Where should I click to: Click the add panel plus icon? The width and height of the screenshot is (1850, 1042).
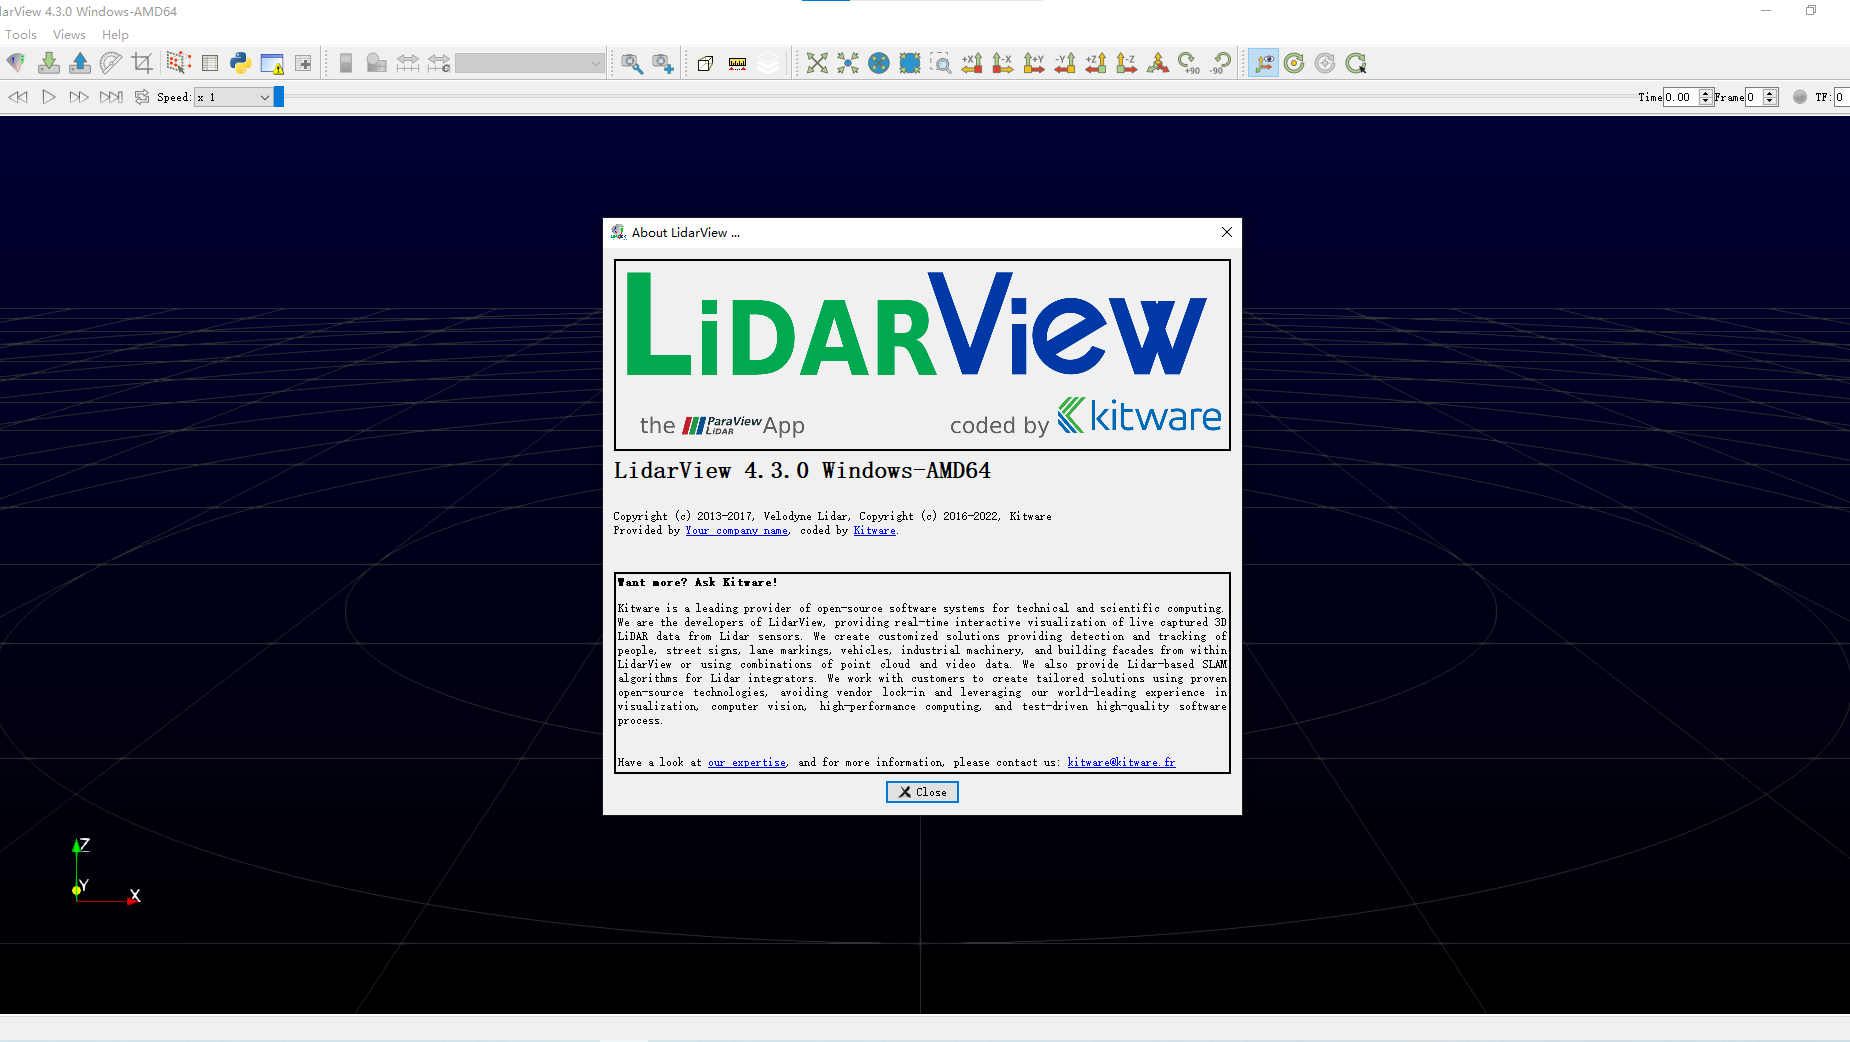[x=304, y=63]
